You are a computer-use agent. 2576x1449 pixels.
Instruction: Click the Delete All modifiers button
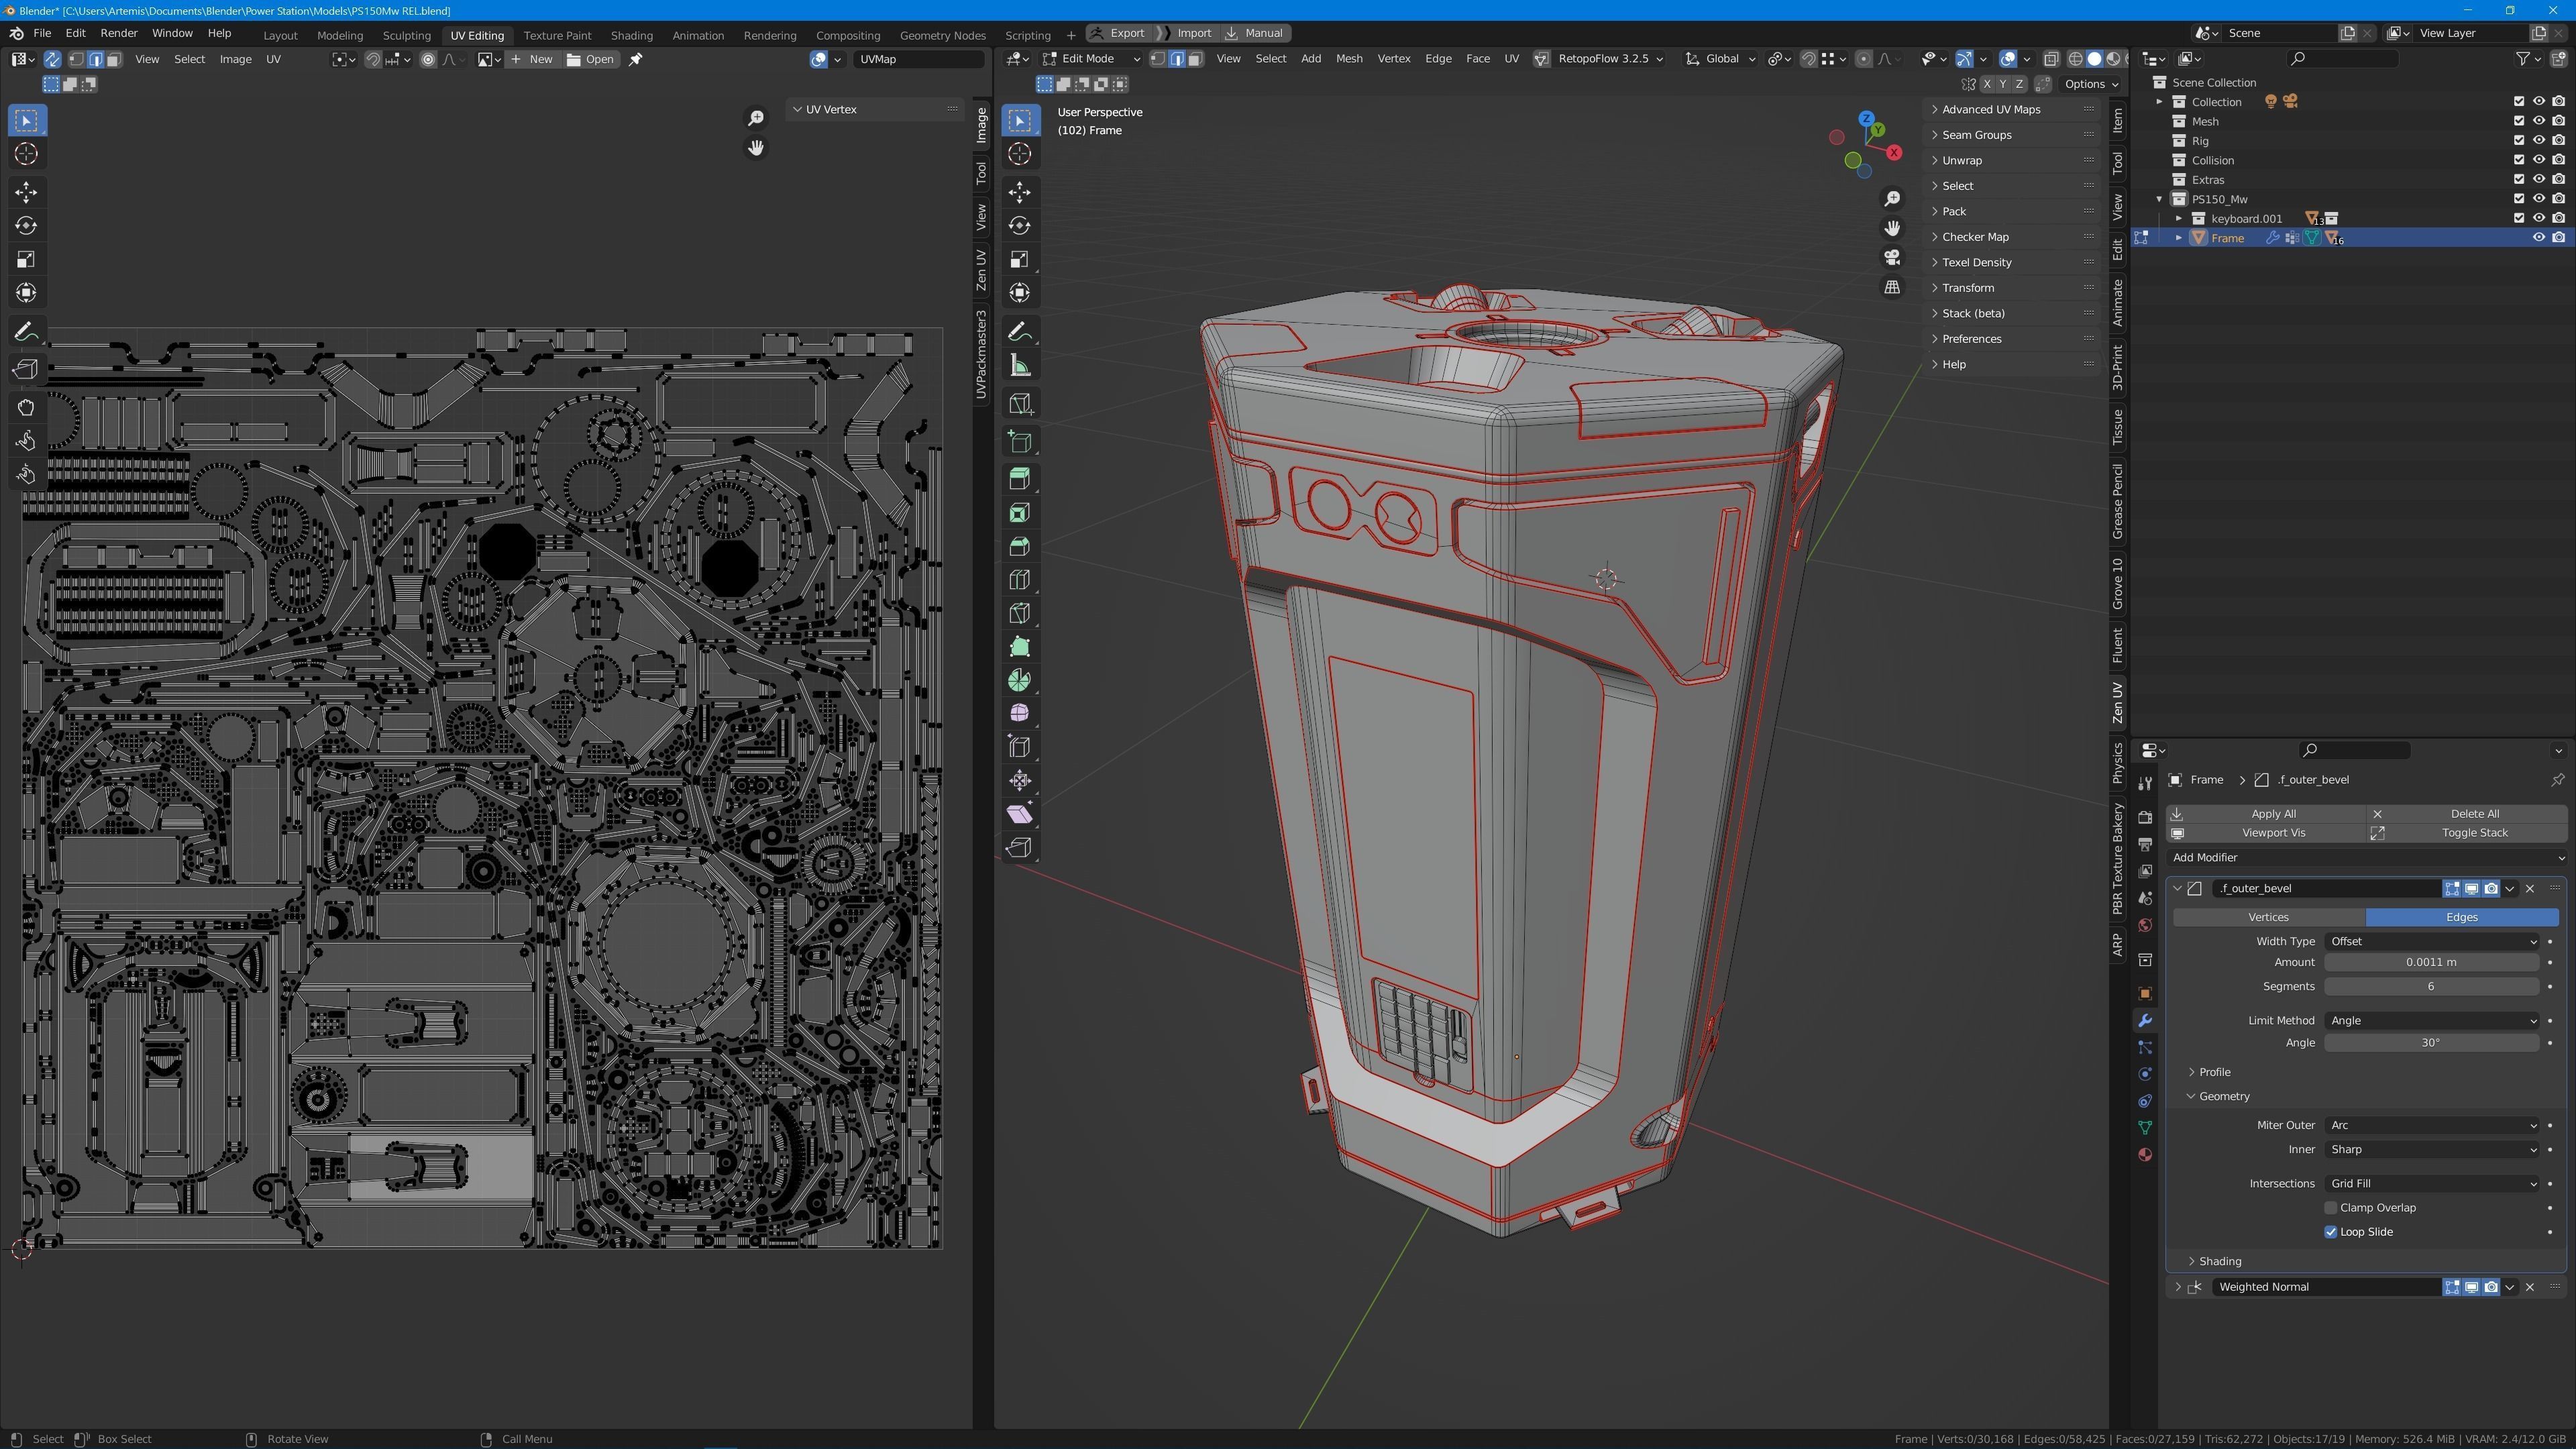coord(2467,814)
